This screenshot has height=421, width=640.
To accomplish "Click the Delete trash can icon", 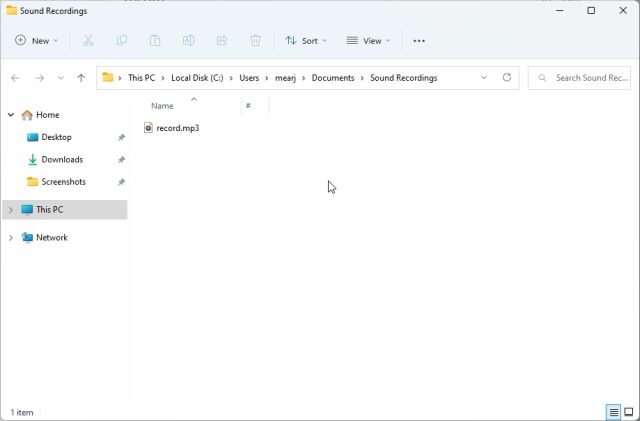I will 256,40.
